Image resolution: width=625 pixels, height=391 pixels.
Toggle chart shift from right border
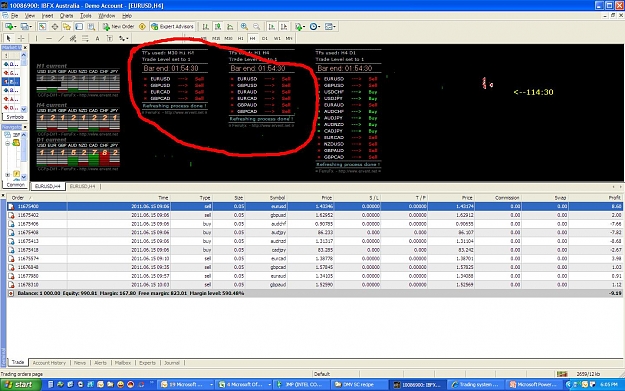pyautogui.click(x=284, y=27)
